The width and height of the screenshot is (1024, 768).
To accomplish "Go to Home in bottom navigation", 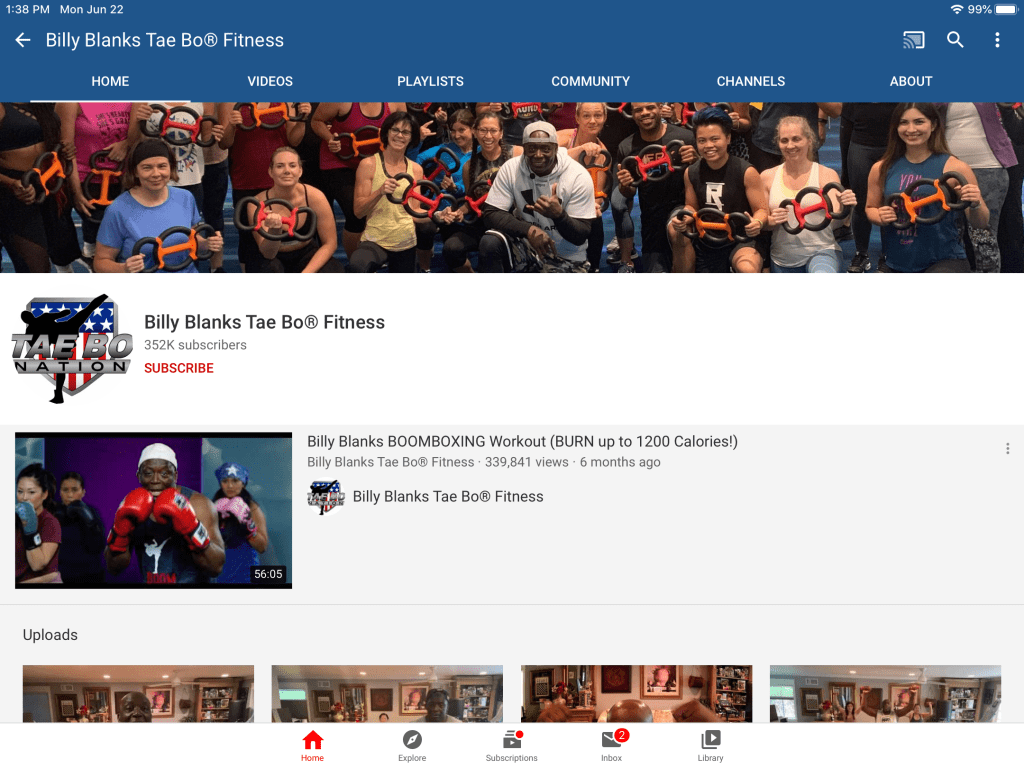I will (312, 745).
